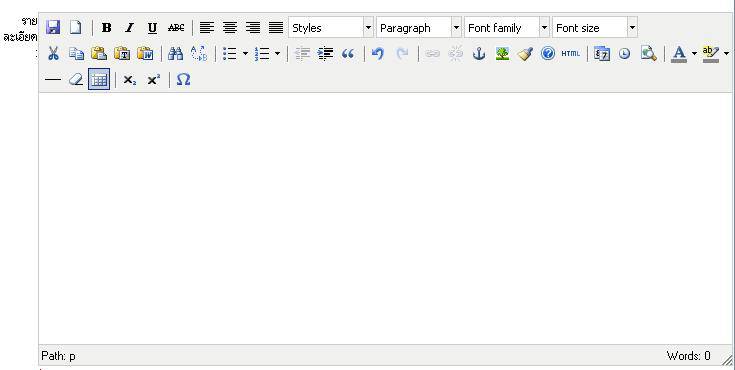Cut selection with scissors icon
735x370 pixels.
pyautogui.click(x=52, y=53)
